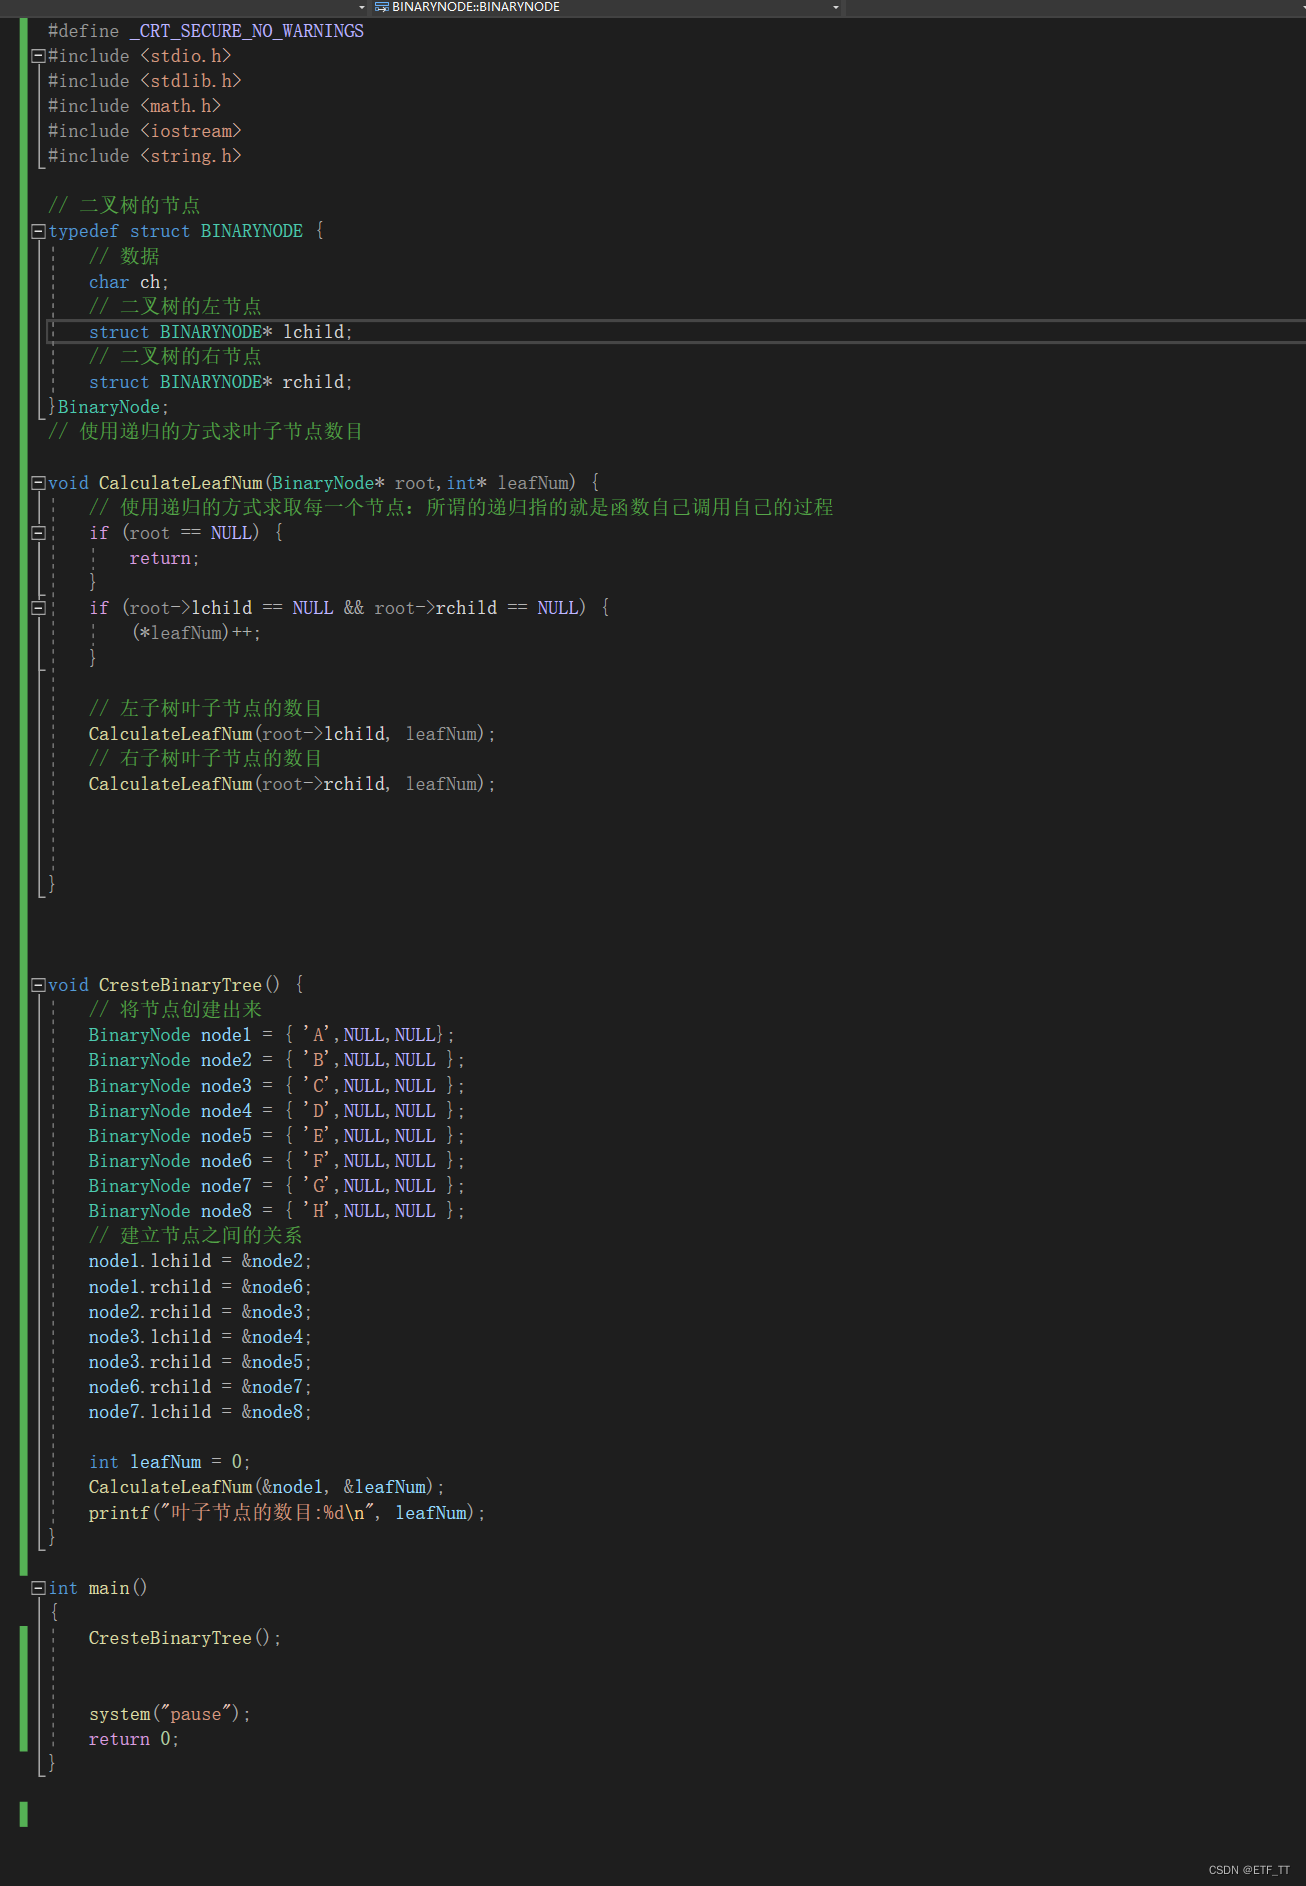Click 'struct BINARYNODE* rchild;' line
The height and width of the screenshot is (1886, 1306).
tap(221, 382)
